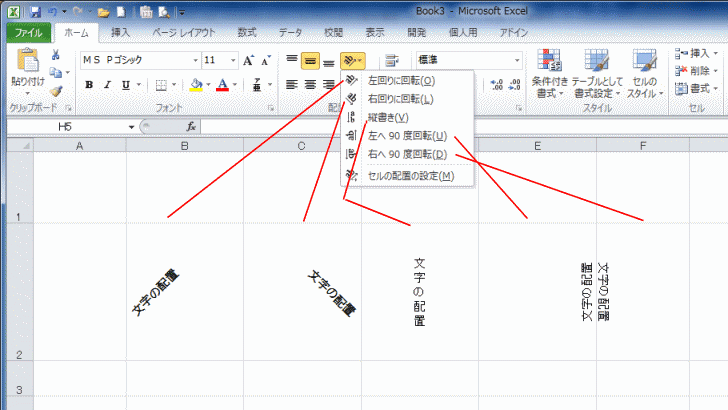Select column B header
The image size is (728, 410).
pos(184,146)
